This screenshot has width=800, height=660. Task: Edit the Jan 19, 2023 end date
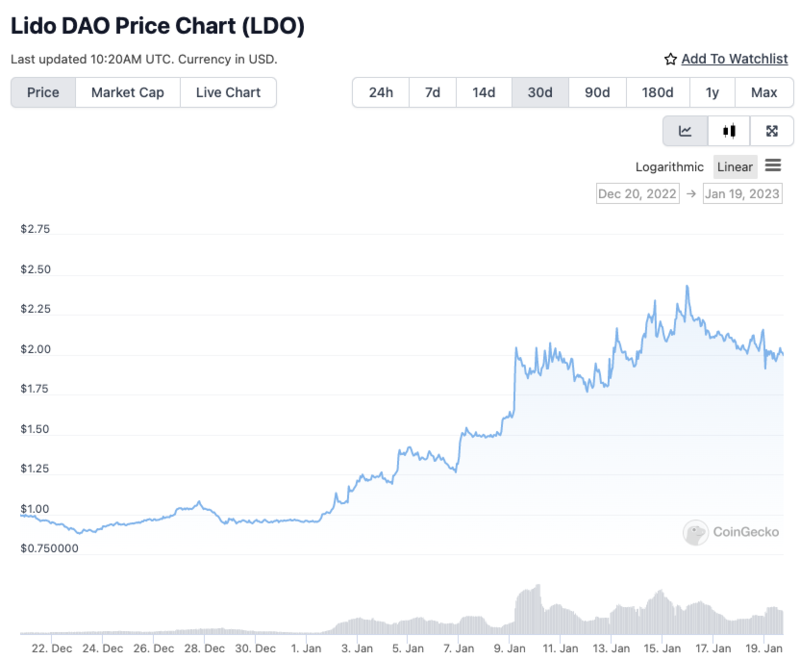743,194
